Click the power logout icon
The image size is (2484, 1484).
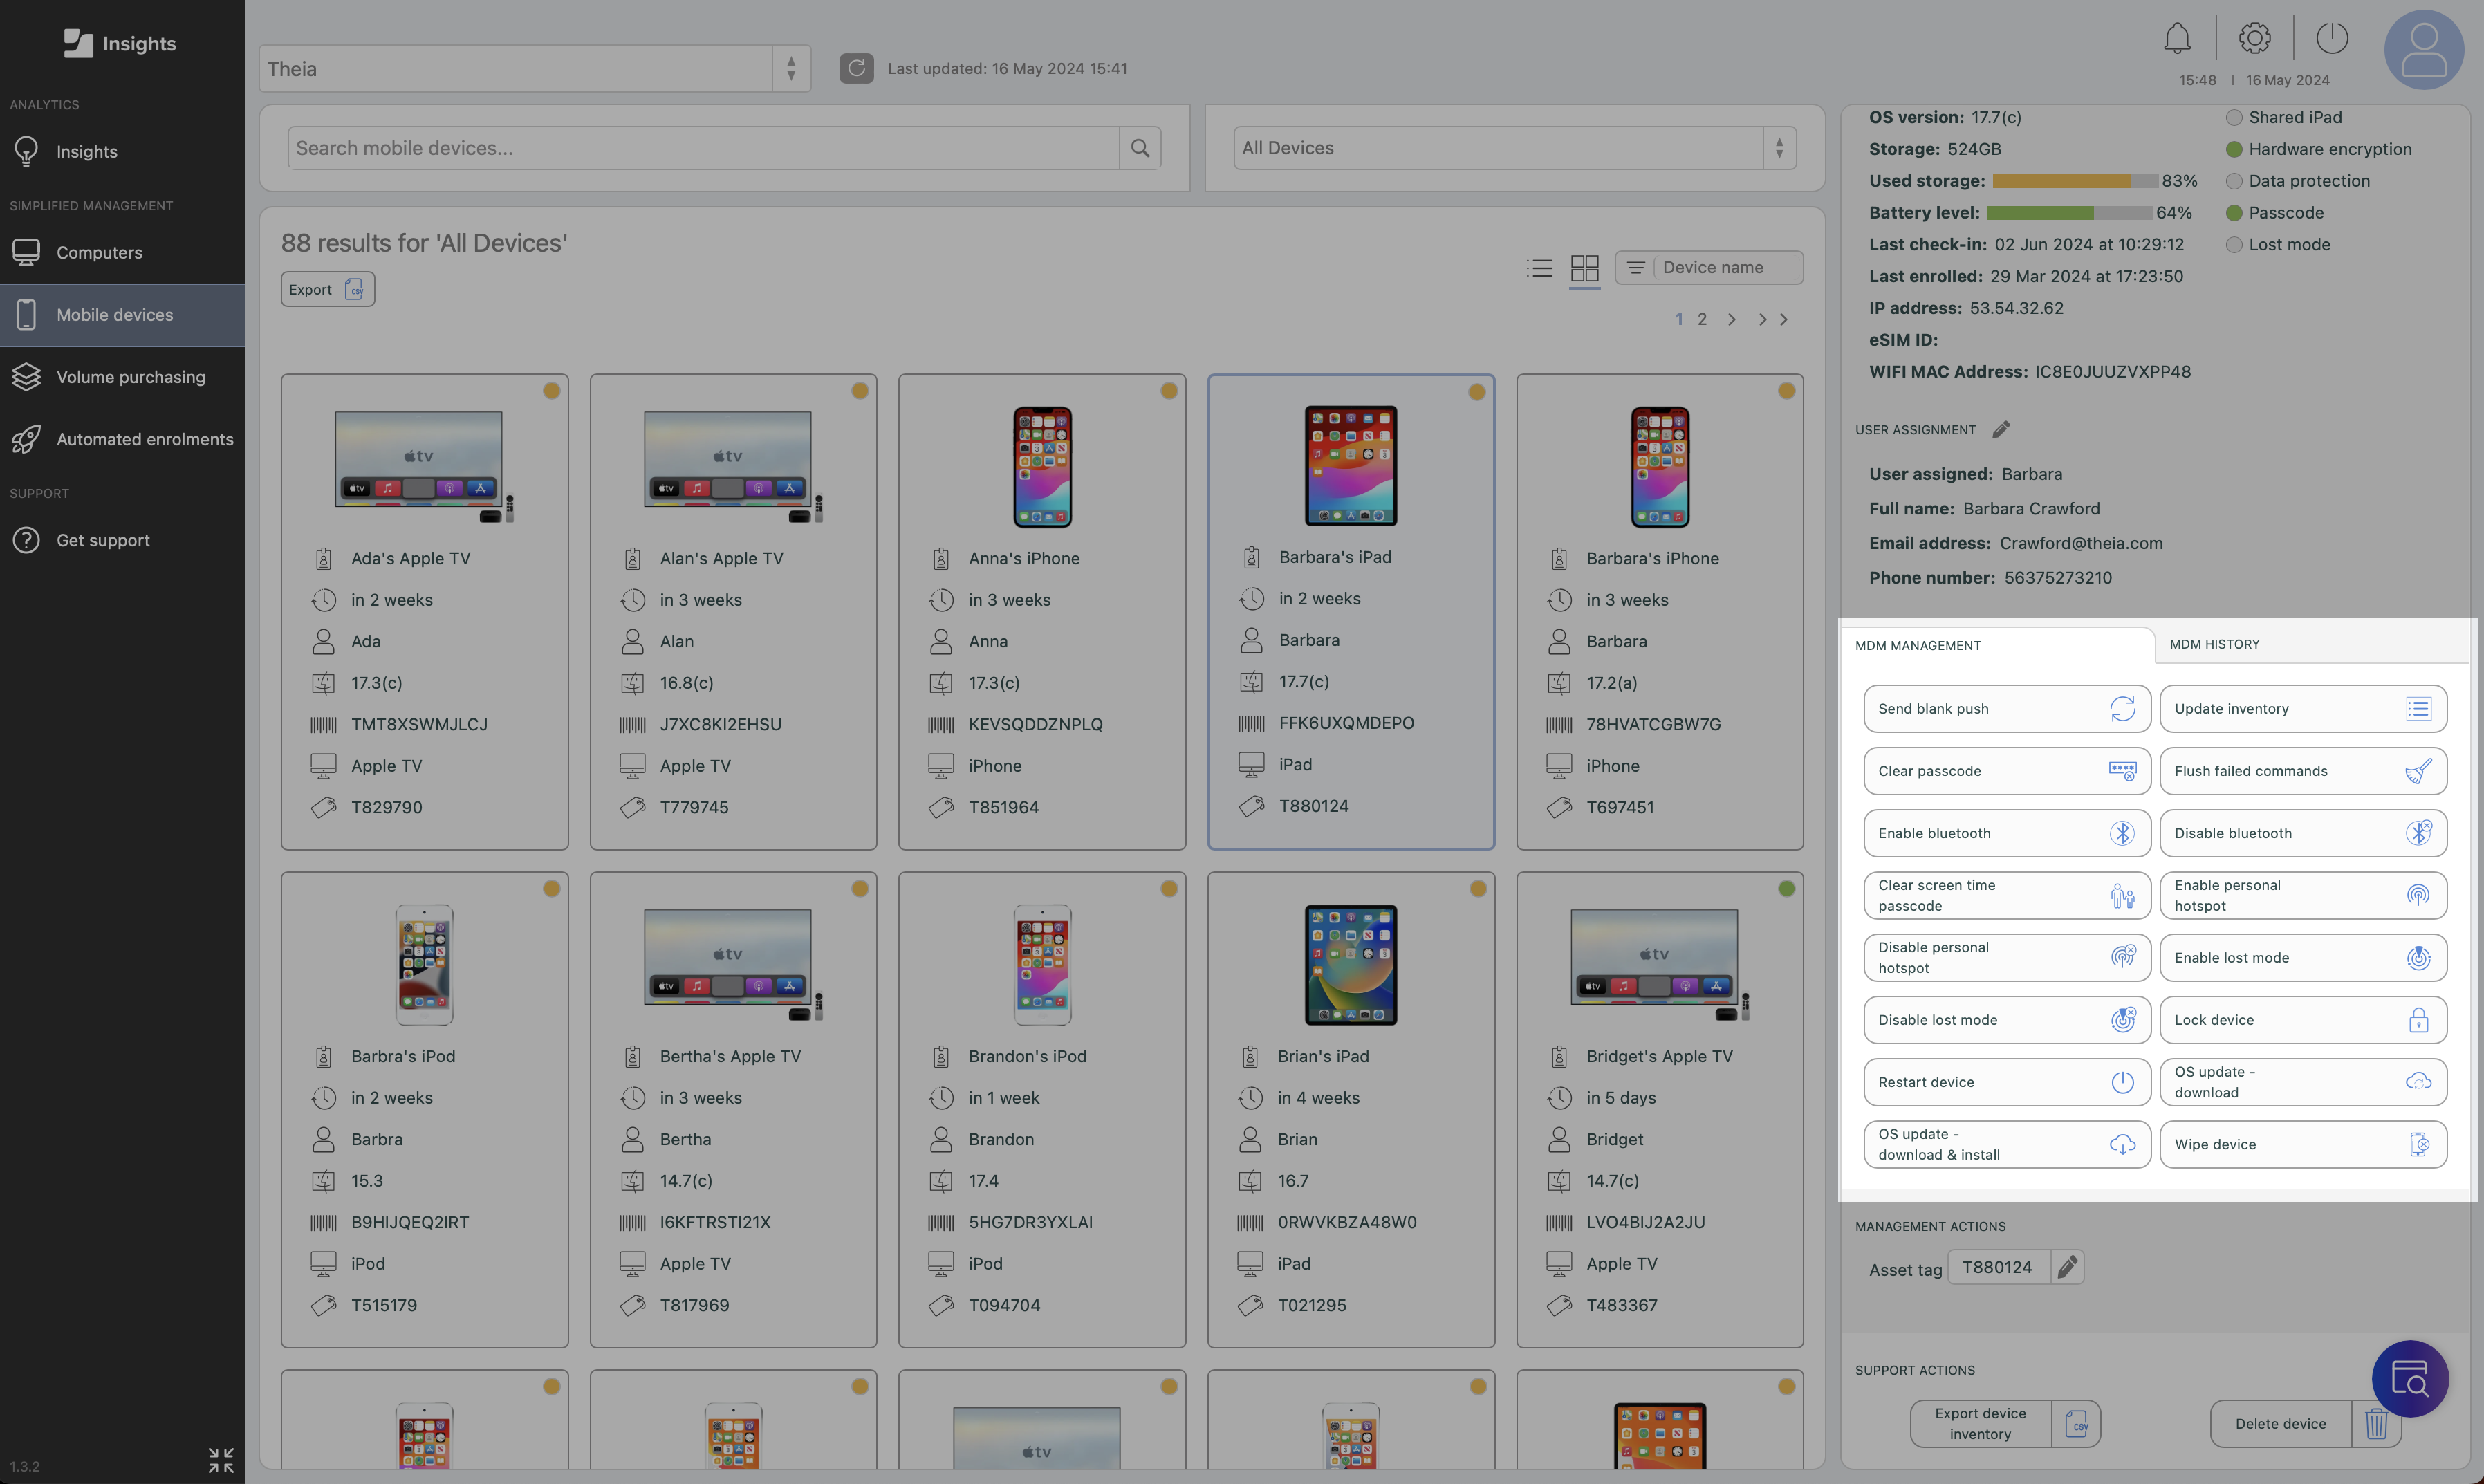2332,39
